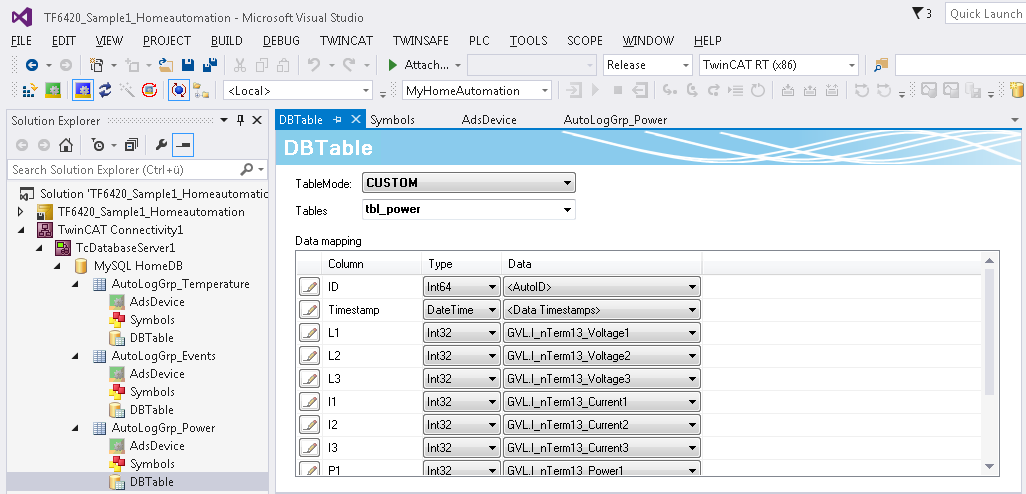1026x494 pixels.
Task: Toggle Preview Selected Items in Solution Explorer
Action: pyautogui.click(x=183, y=145)
